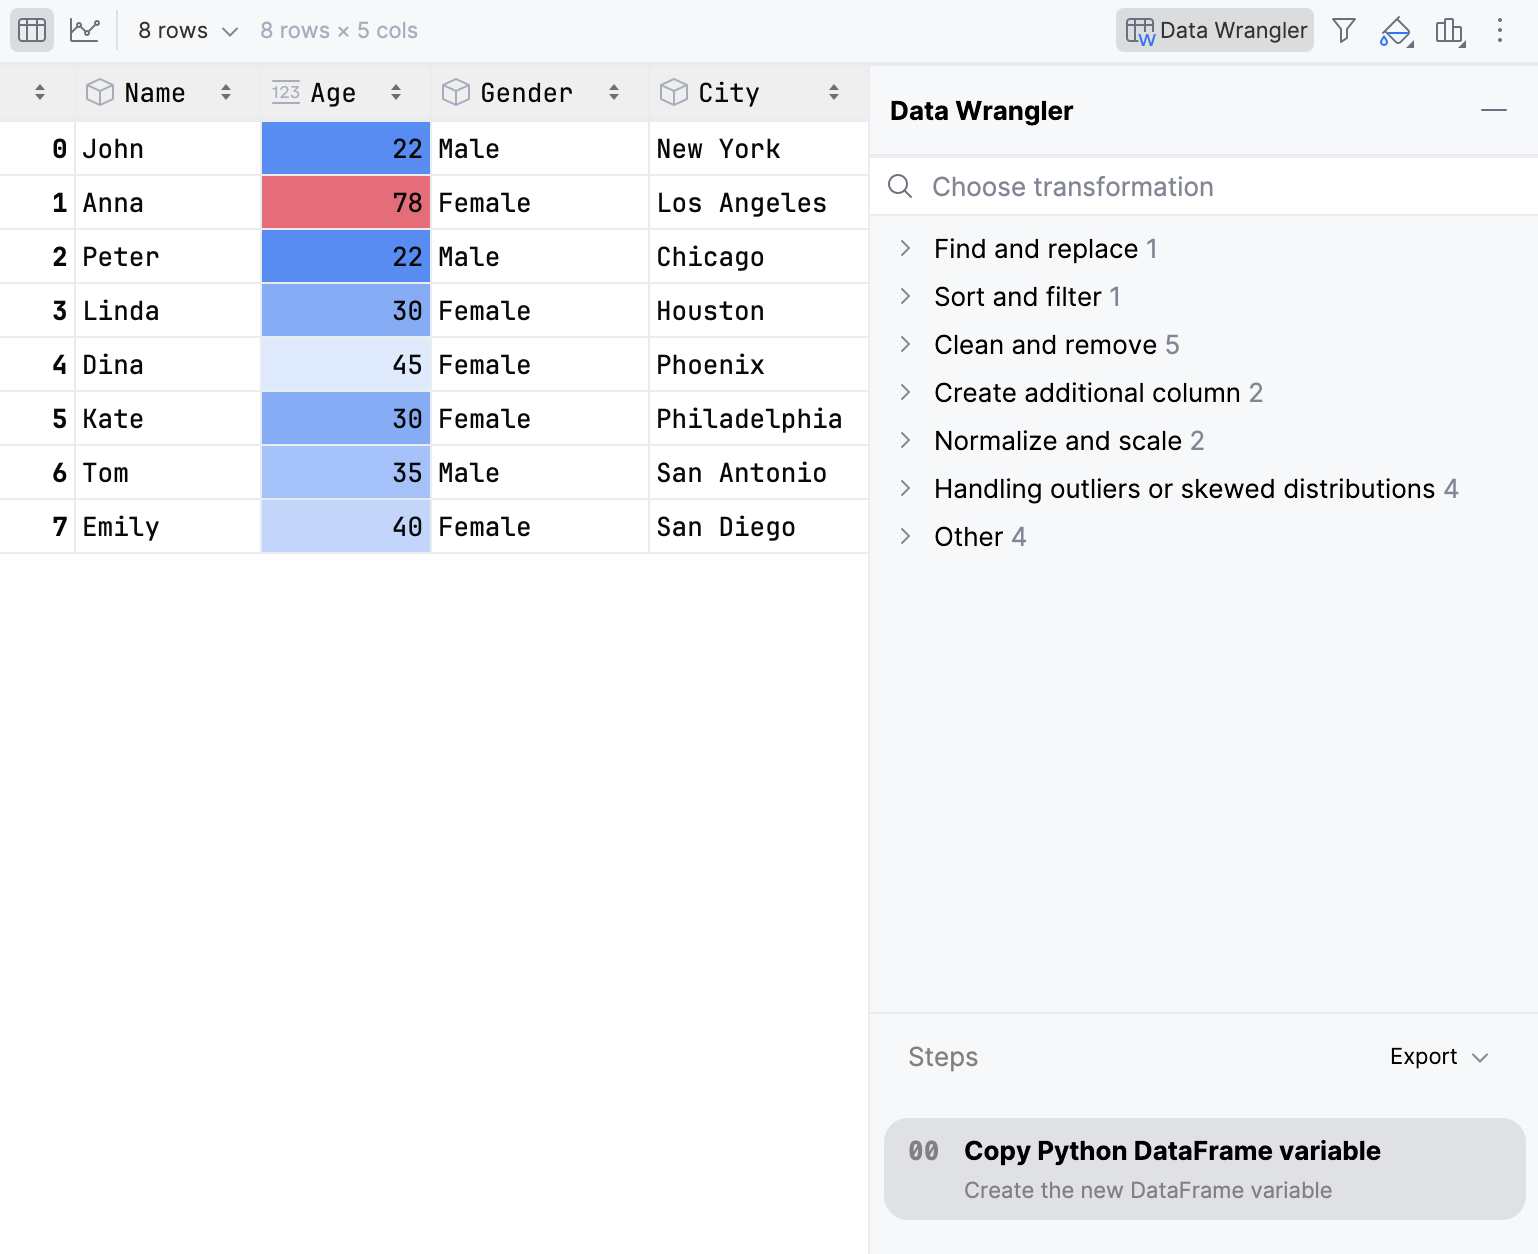Open the Export dropdown in Steps

pos(1440,1056)
